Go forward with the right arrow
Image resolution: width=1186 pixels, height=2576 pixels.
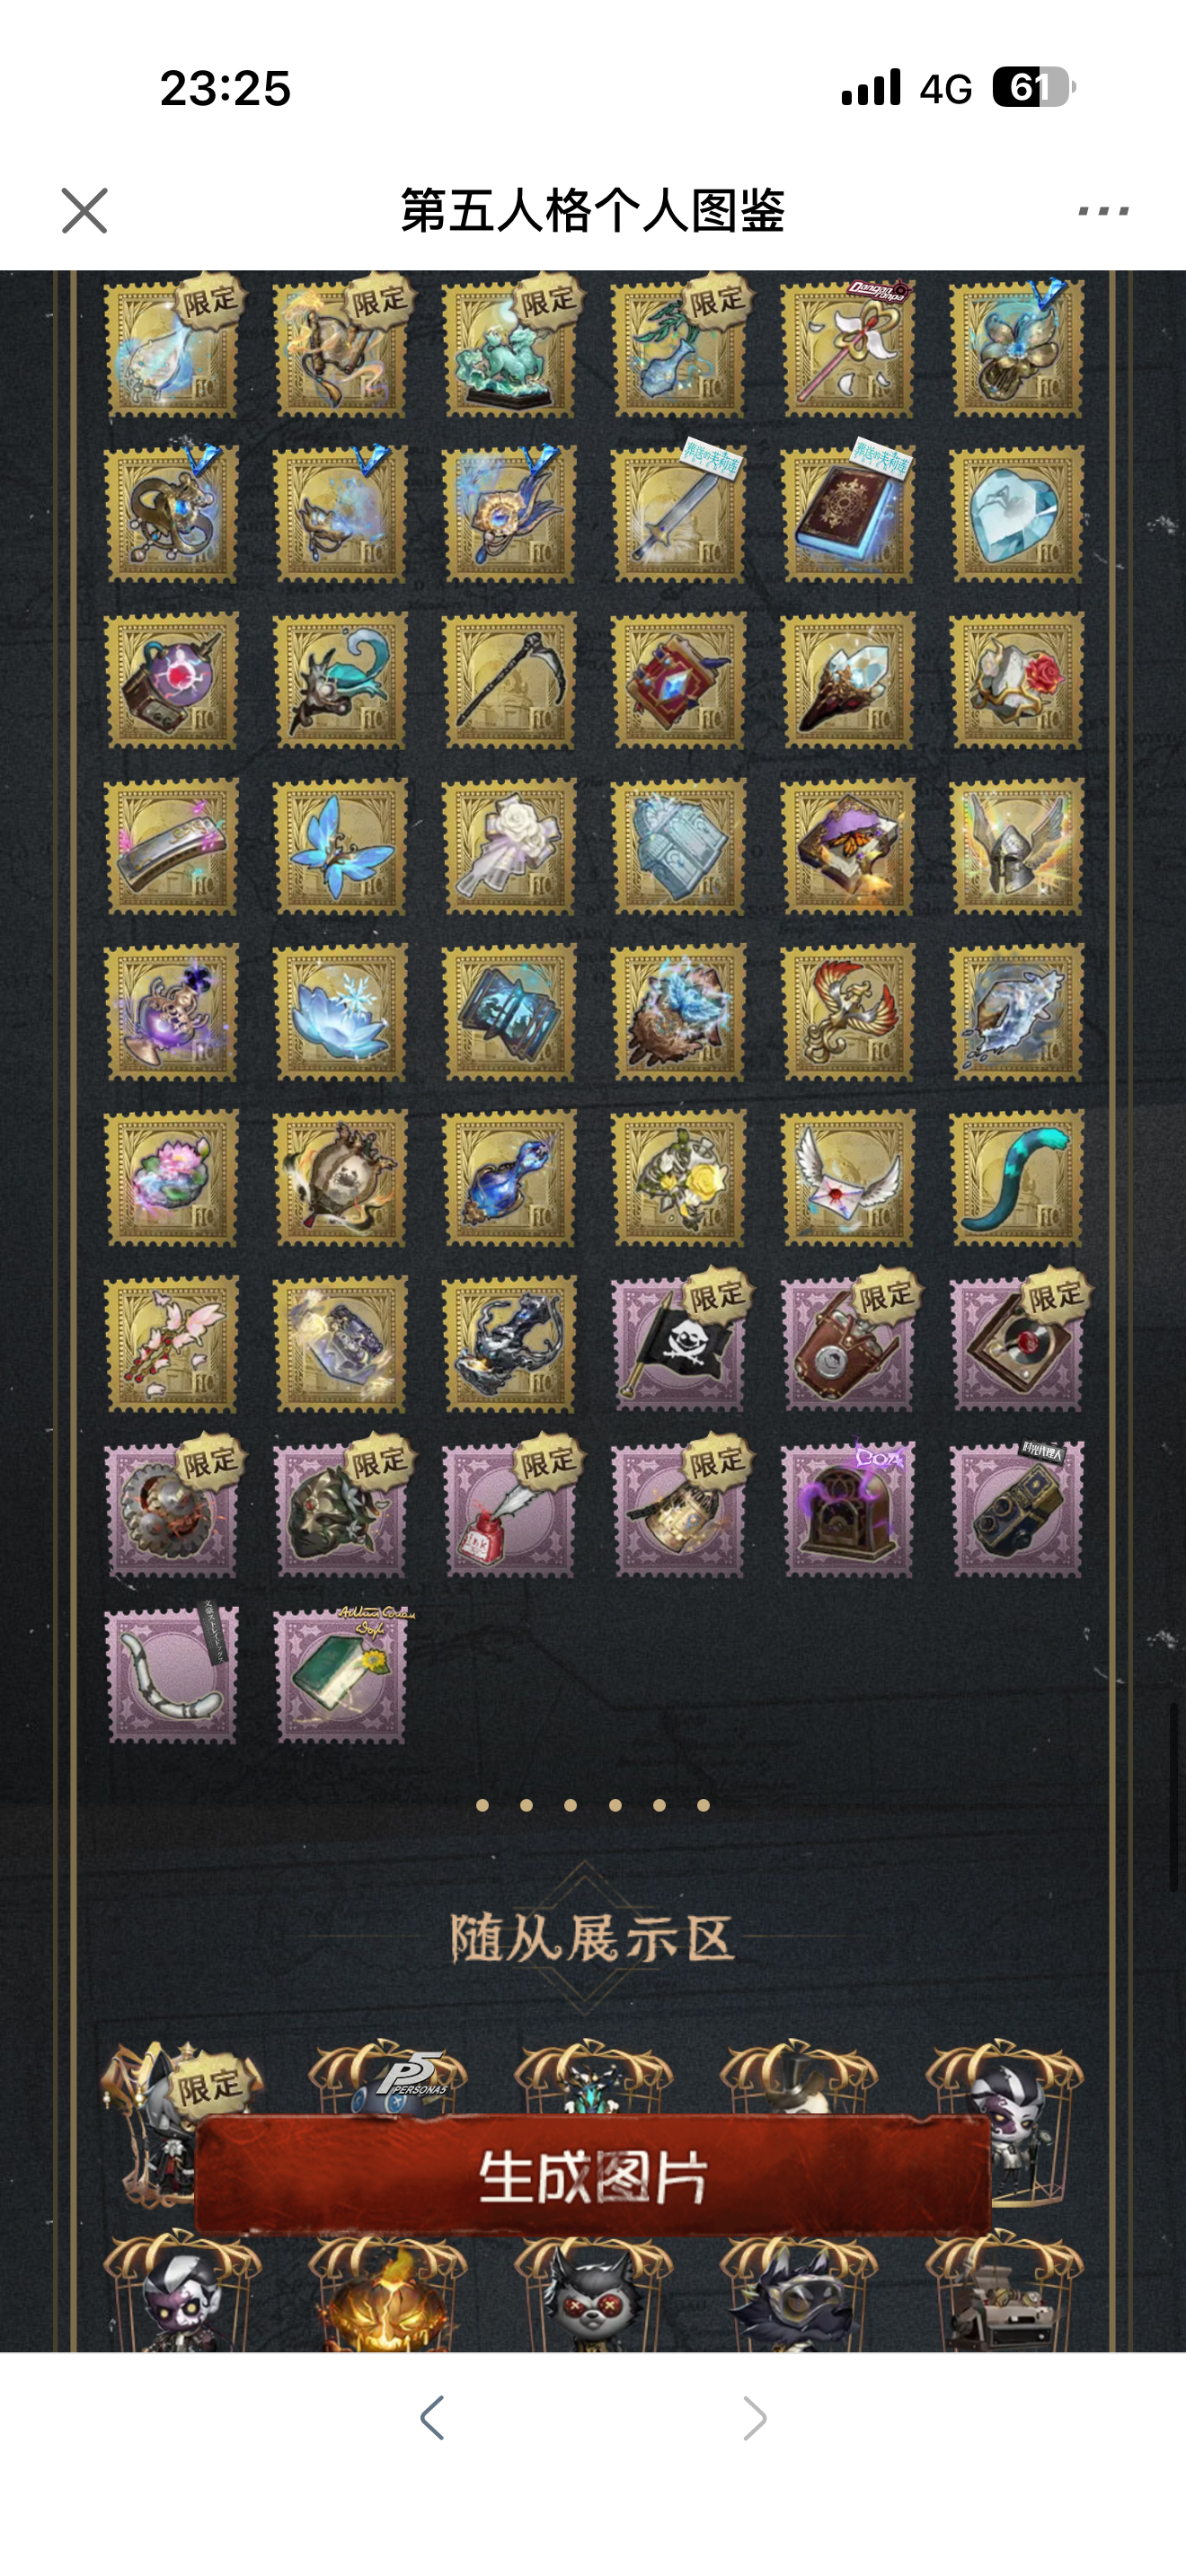pos(755,2418)
